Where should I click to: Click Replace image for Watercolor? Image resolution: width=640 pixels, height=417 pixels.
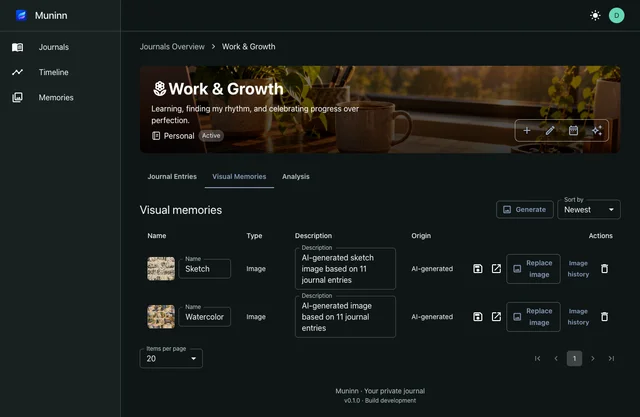(x=533, y=317)
